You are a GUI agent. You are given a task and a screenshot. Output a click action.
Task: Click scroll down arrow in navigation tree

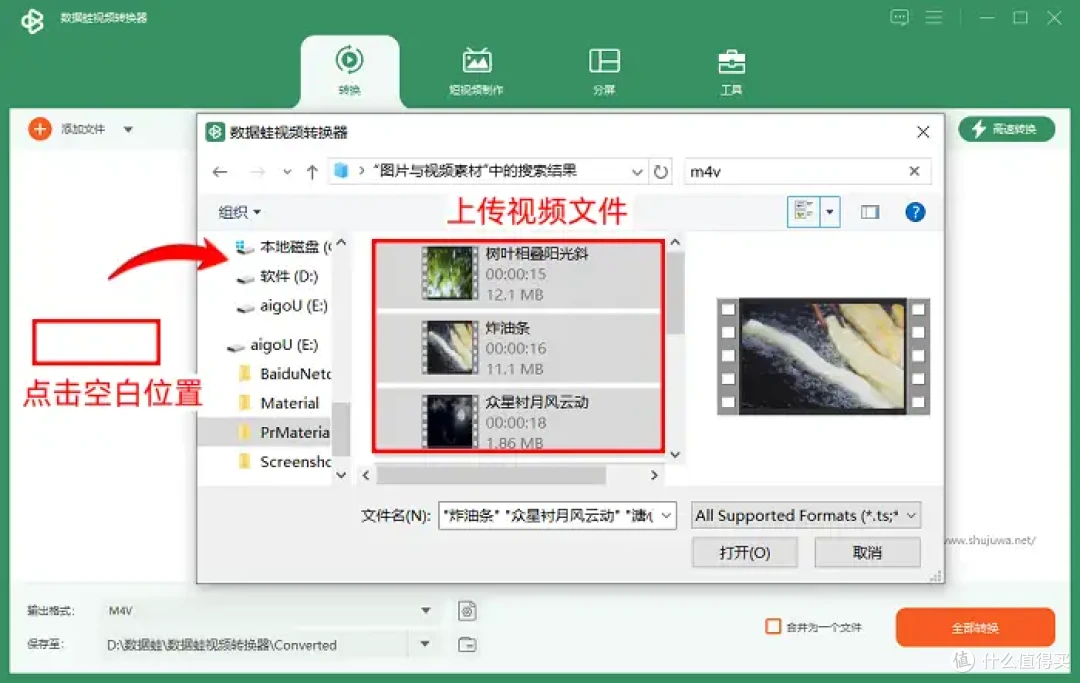coord(341,474)
